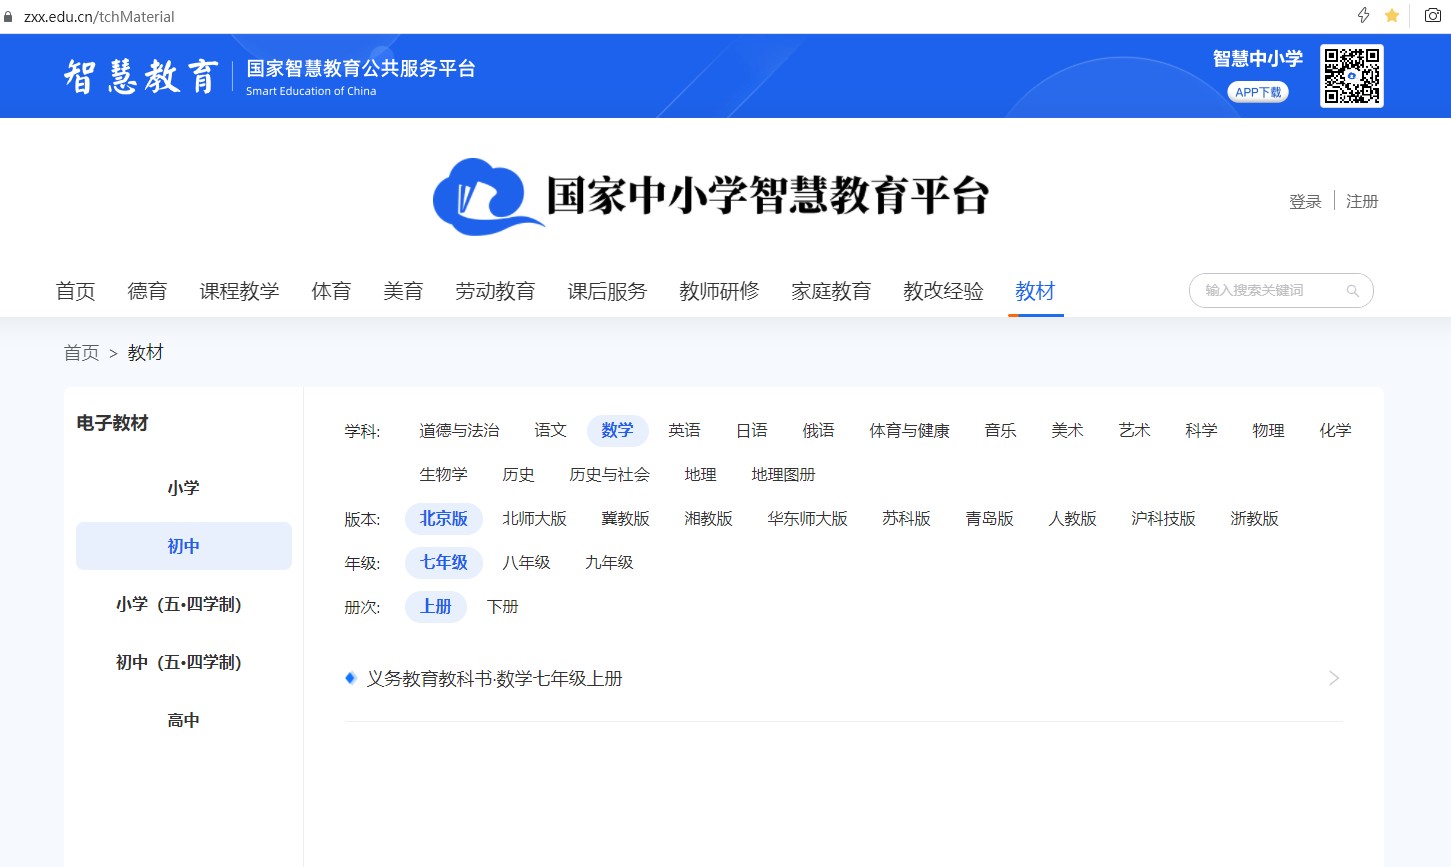This screenshot has width=1451, height=867.
Task: Click the screenshot camera icon in address bar
Action: [x=1433, y=15]
